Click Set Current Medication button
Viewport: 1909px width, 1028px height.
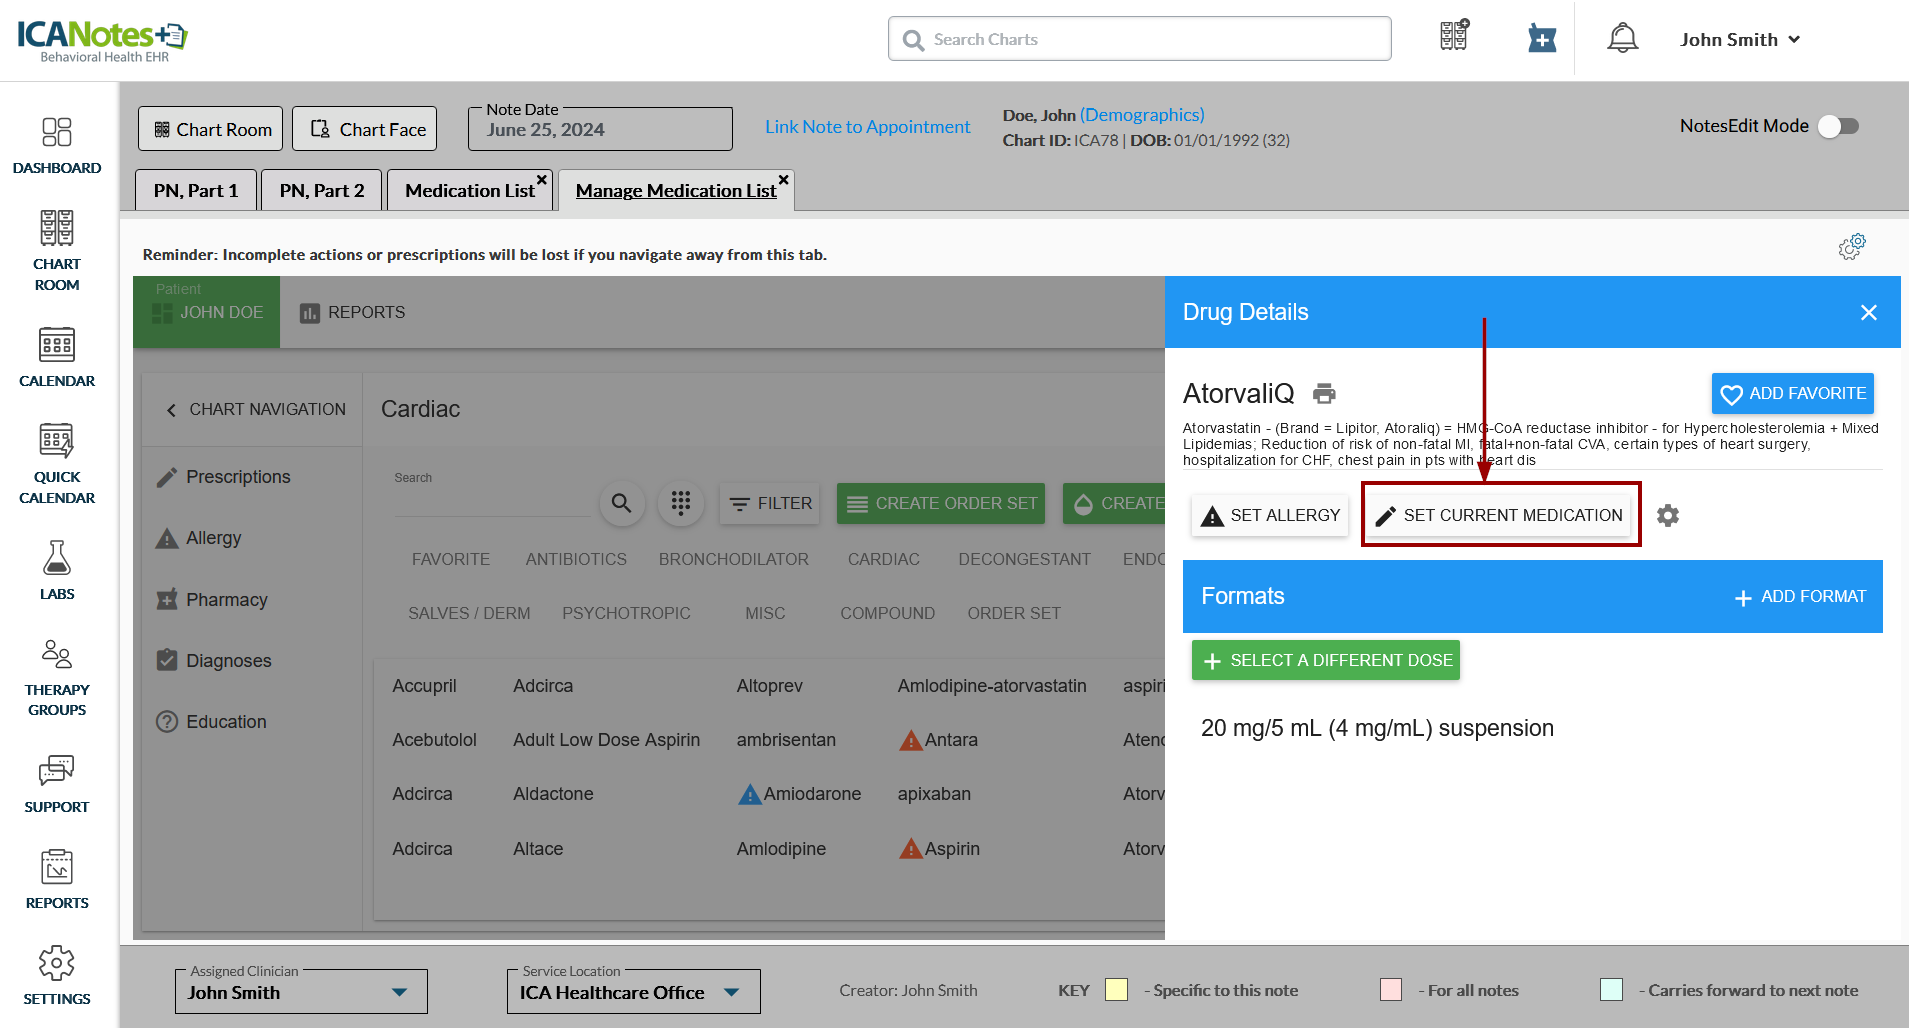1500,515
